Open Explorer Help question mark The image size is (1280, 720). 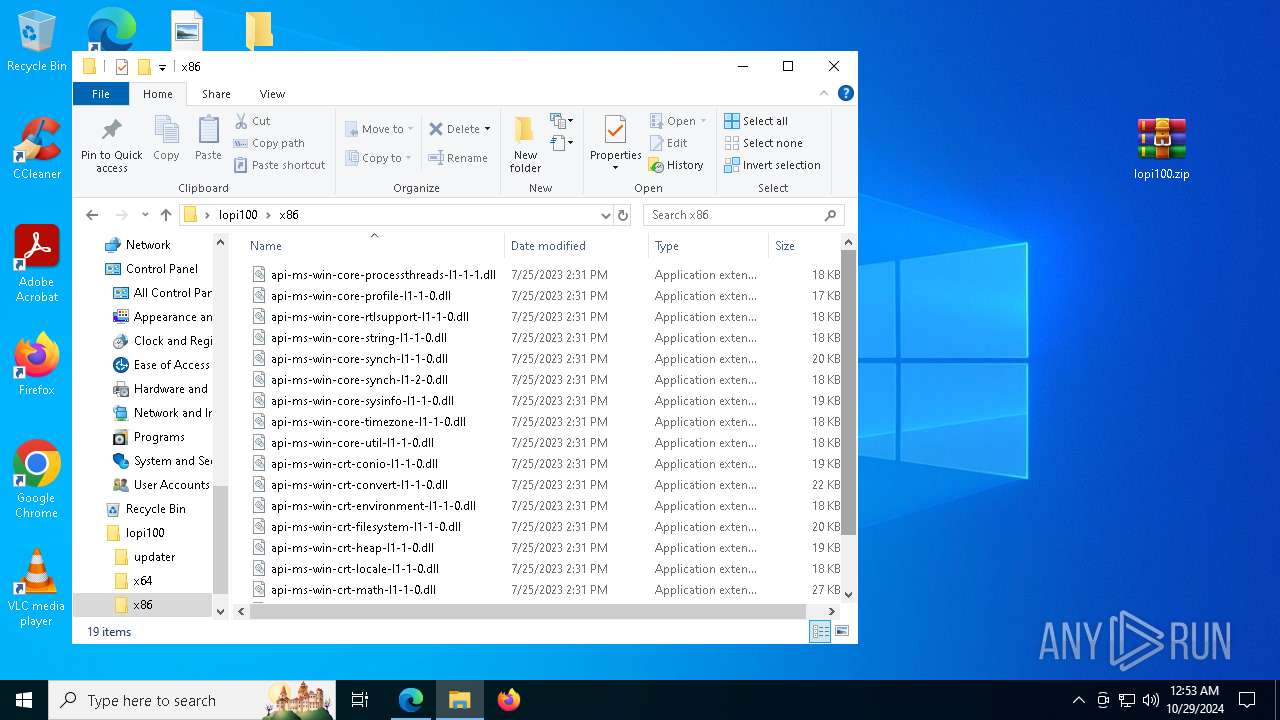(846, 94)
